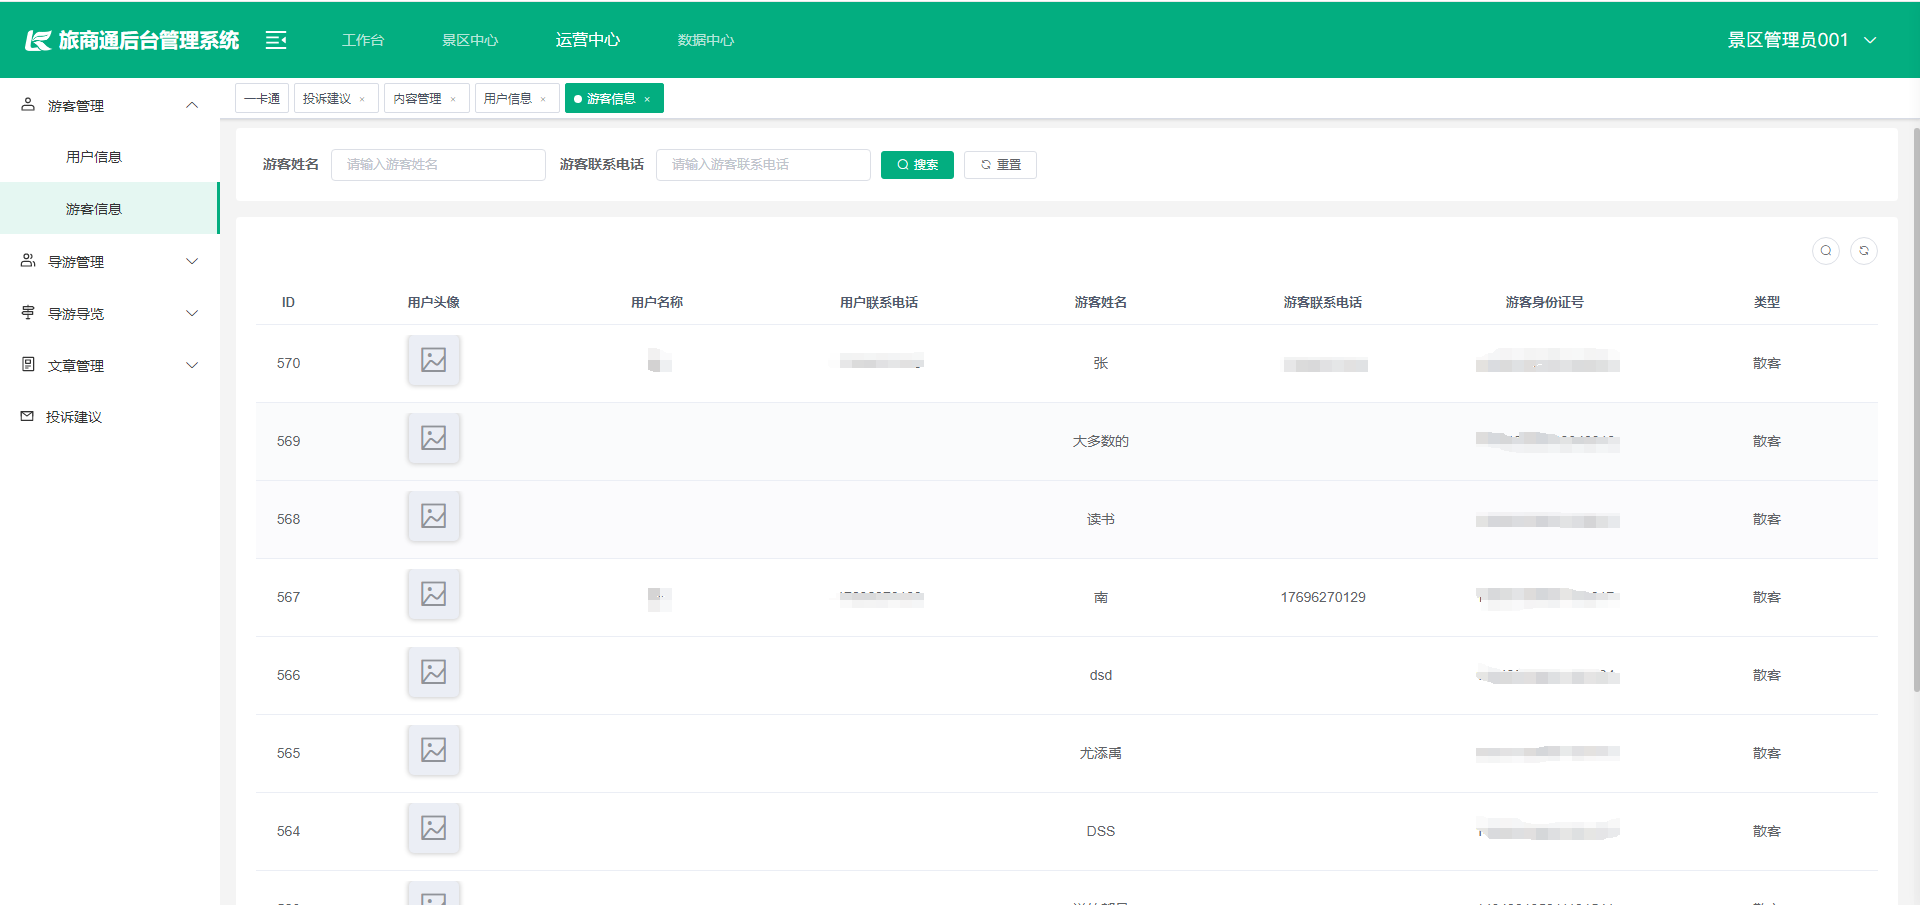Expand the 导游管理 sidebar section
1920x905 pixels.
pos(192,261)
